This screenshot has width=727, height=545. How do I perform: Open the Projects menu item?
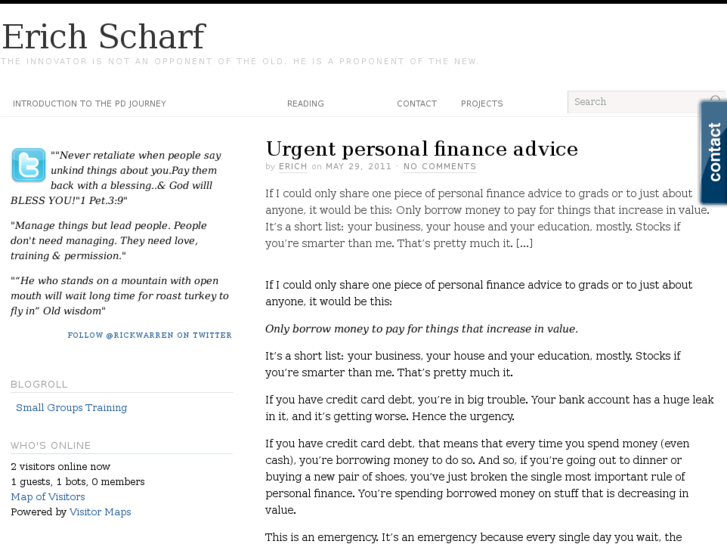click(482, 103)
